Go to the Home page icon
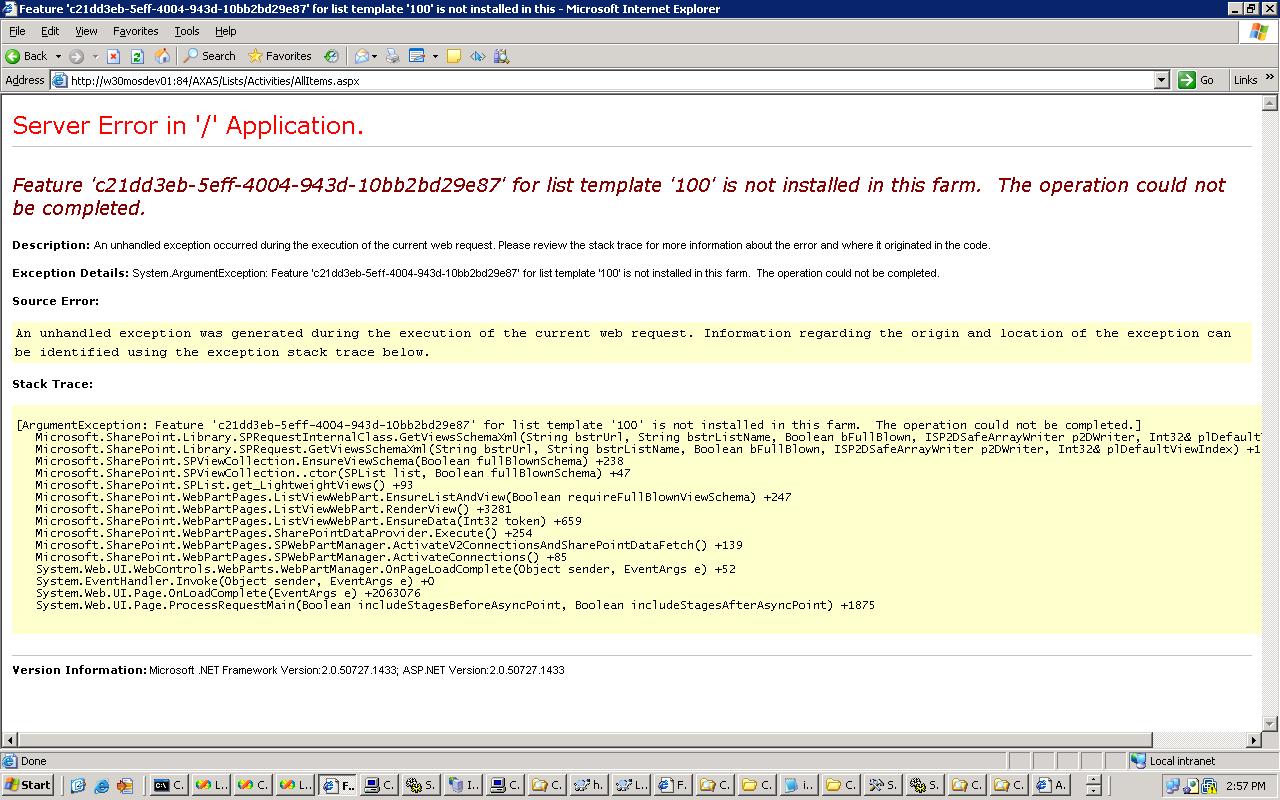 point(162,56)
